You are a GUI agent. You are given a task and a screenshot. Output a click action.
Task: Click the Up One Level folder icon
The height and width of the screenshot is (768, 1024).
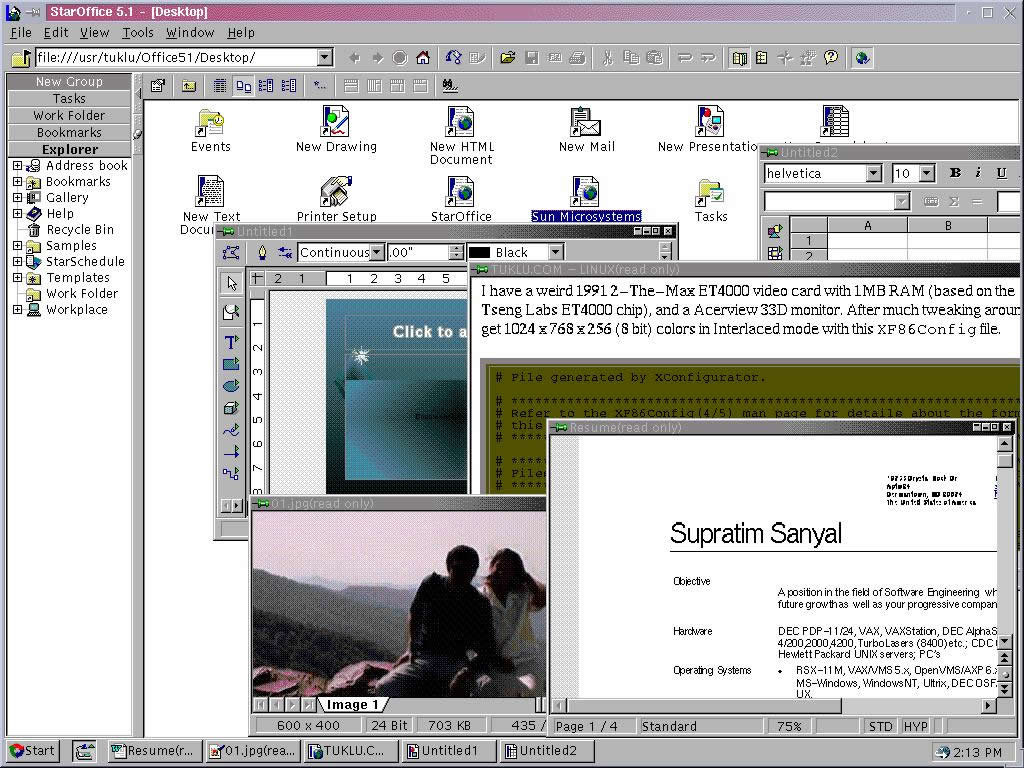[x=189, y=86]
